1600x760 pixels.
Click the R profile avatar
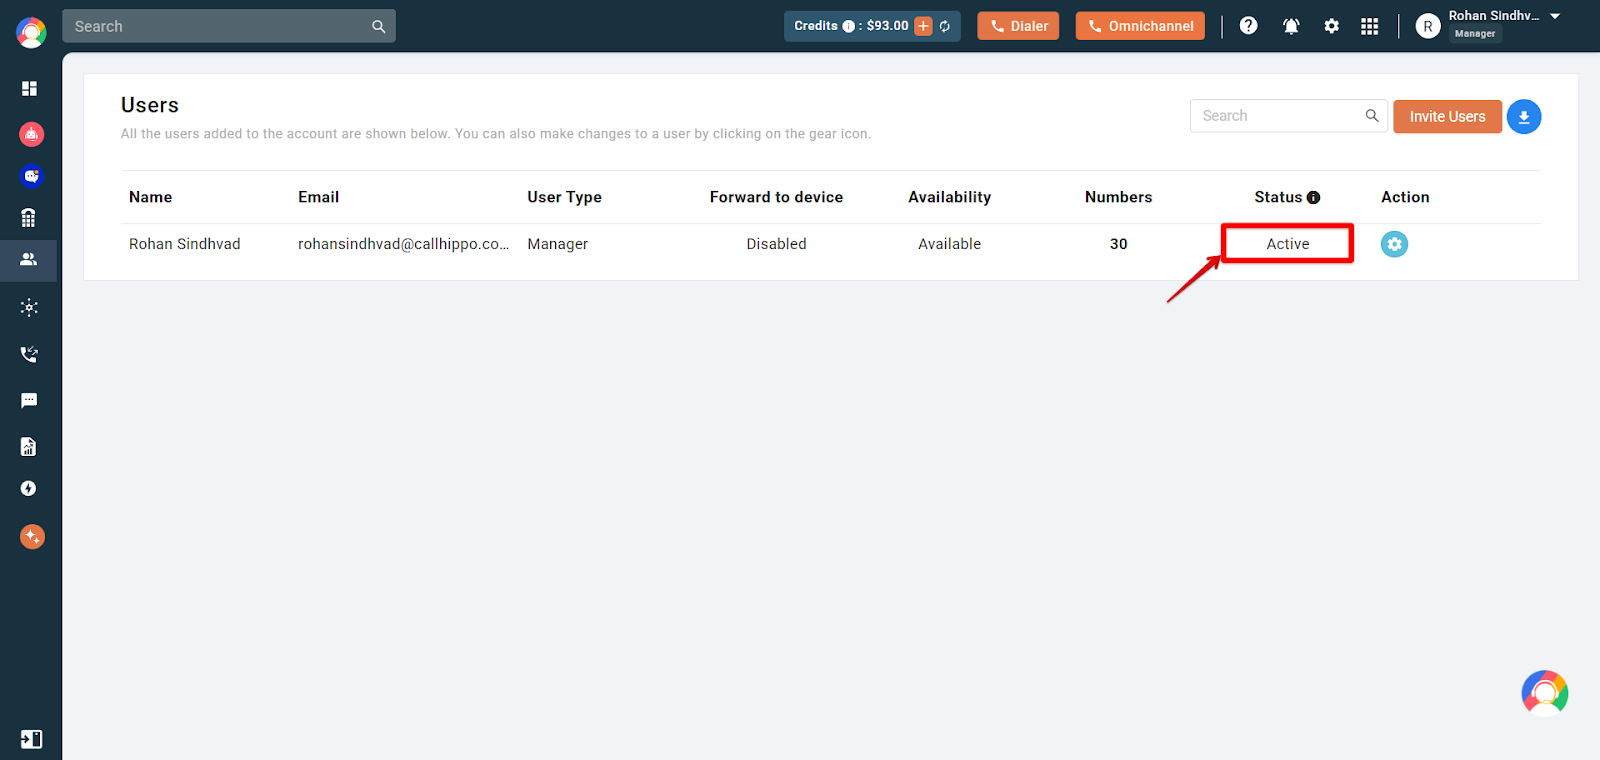pyautogui.click(x=1428, y=27)
